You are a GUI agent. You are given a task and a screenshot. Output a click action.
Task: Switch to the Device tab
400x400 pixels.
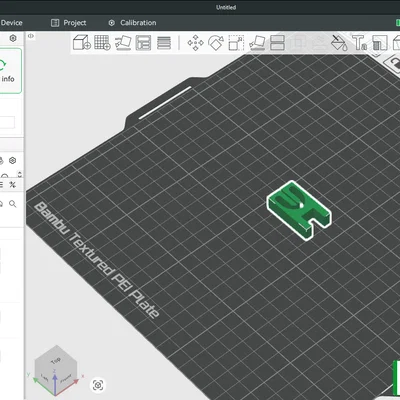click(11, 23)
